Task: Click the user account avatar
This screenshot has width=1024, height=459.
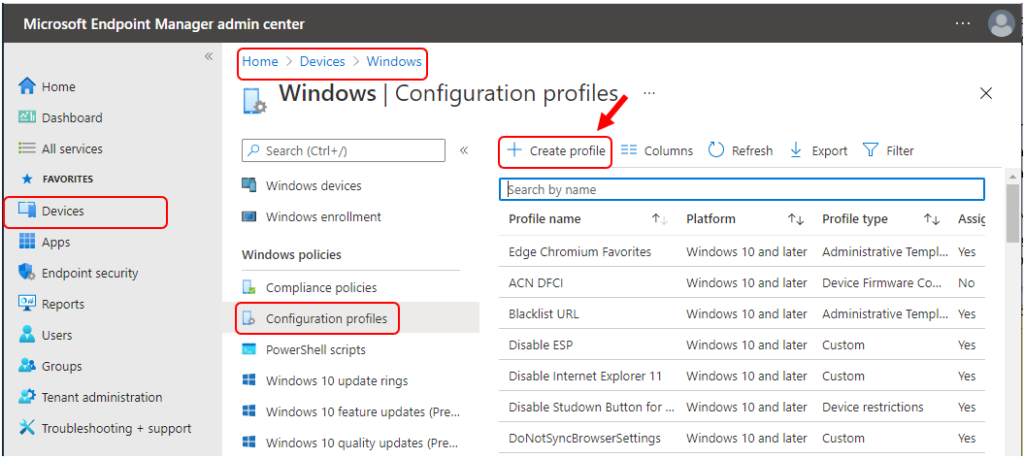Action: pos(1001,24)
